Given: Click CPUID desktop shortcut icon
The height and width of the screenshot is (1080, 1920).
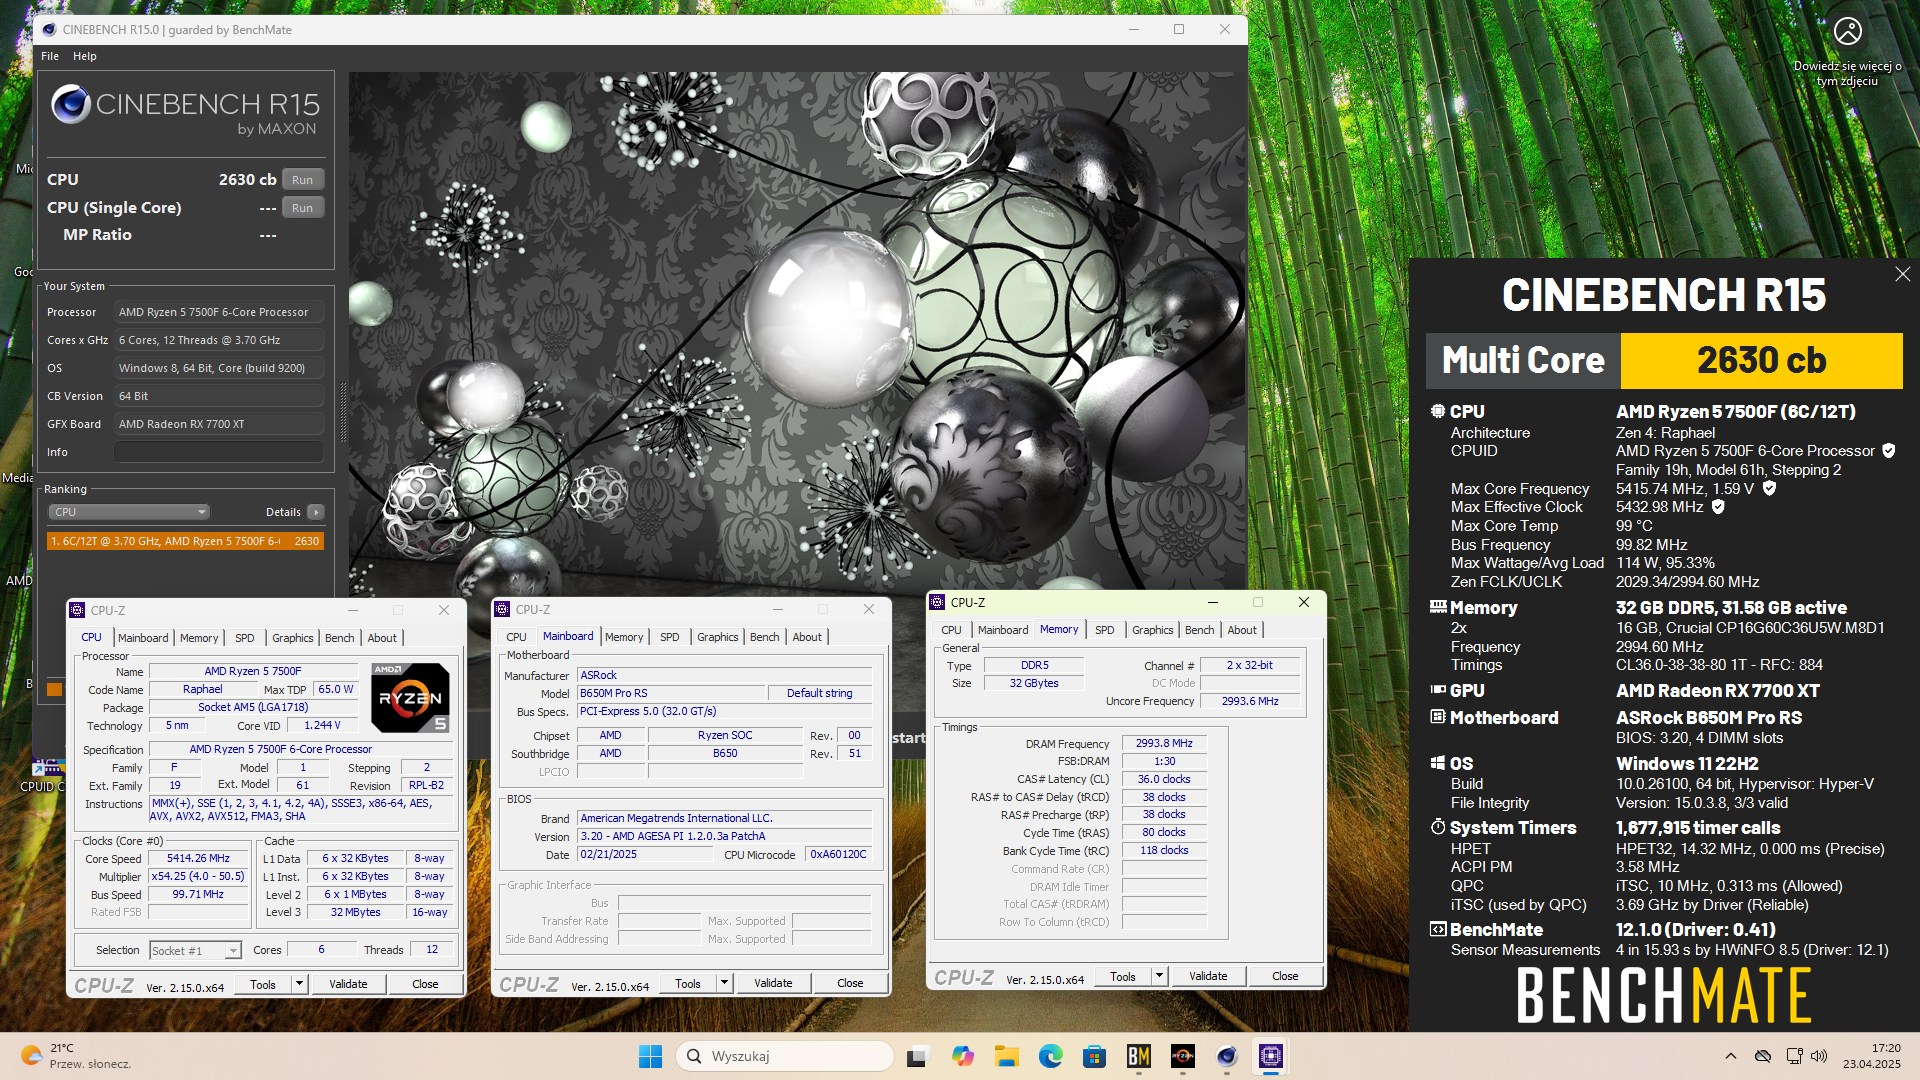Looking at the screenshot, I should coord(45,775).
